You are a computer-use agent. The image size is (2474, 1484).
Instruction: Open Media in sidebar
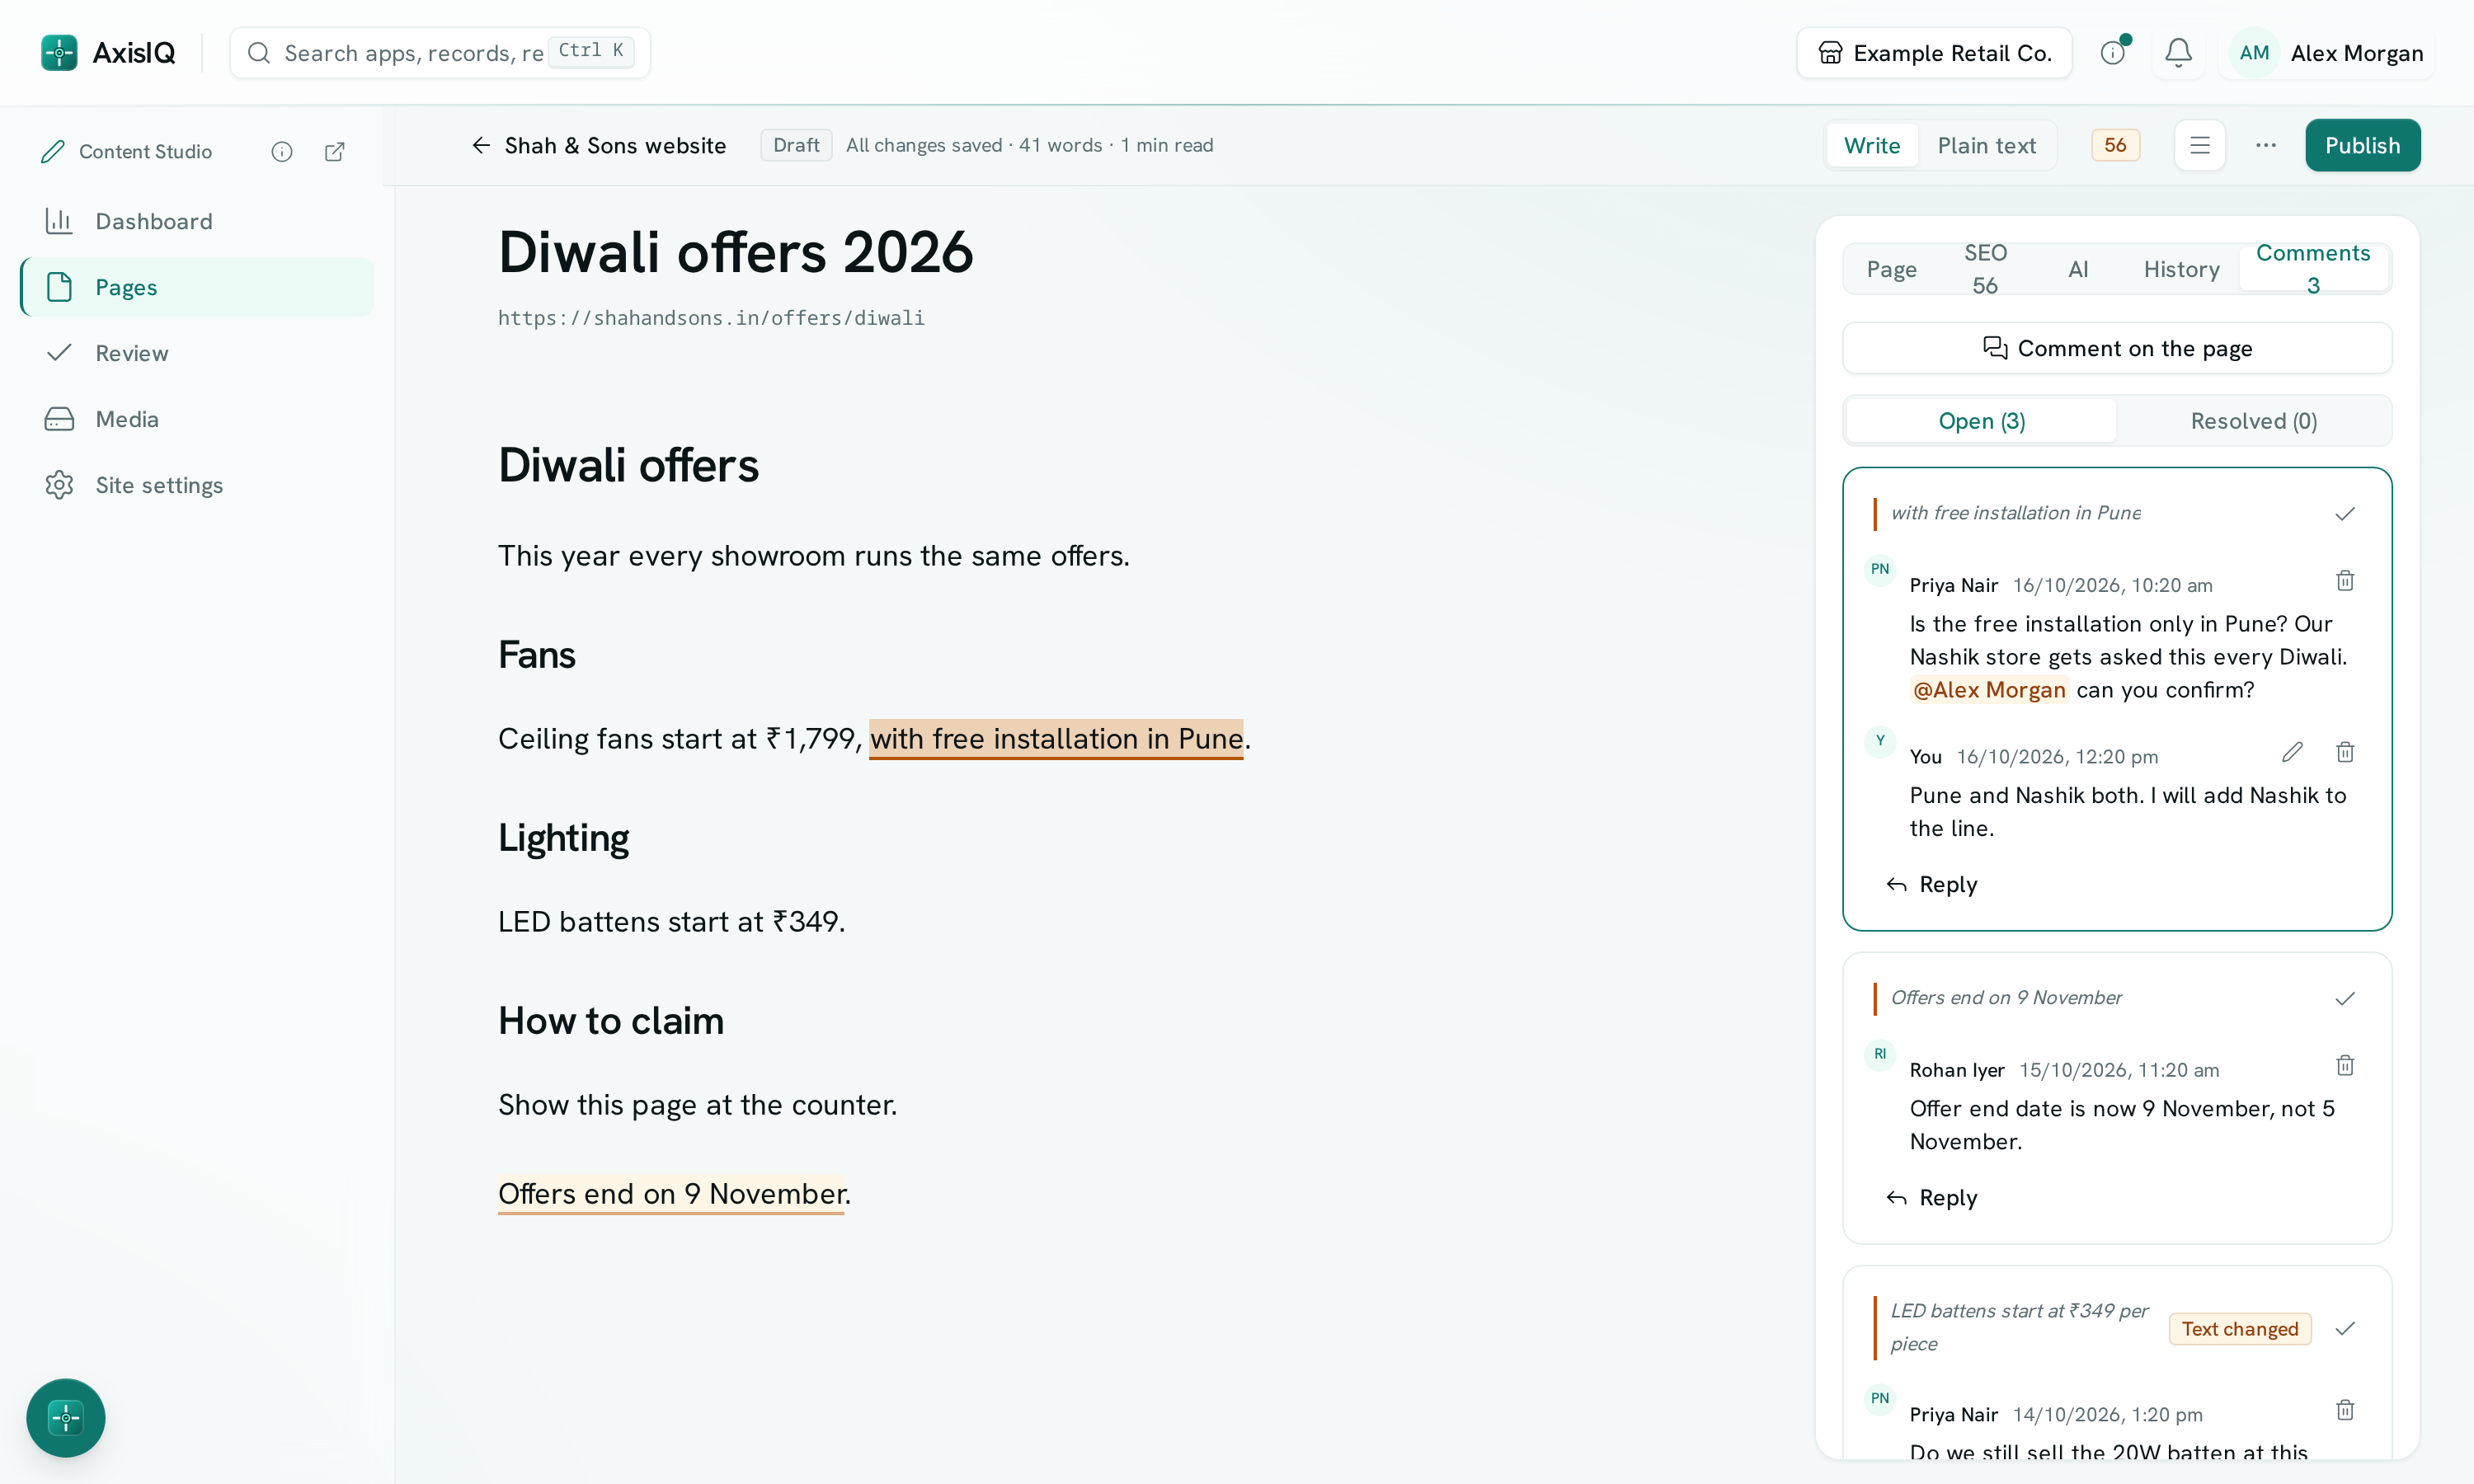point(197,419)
